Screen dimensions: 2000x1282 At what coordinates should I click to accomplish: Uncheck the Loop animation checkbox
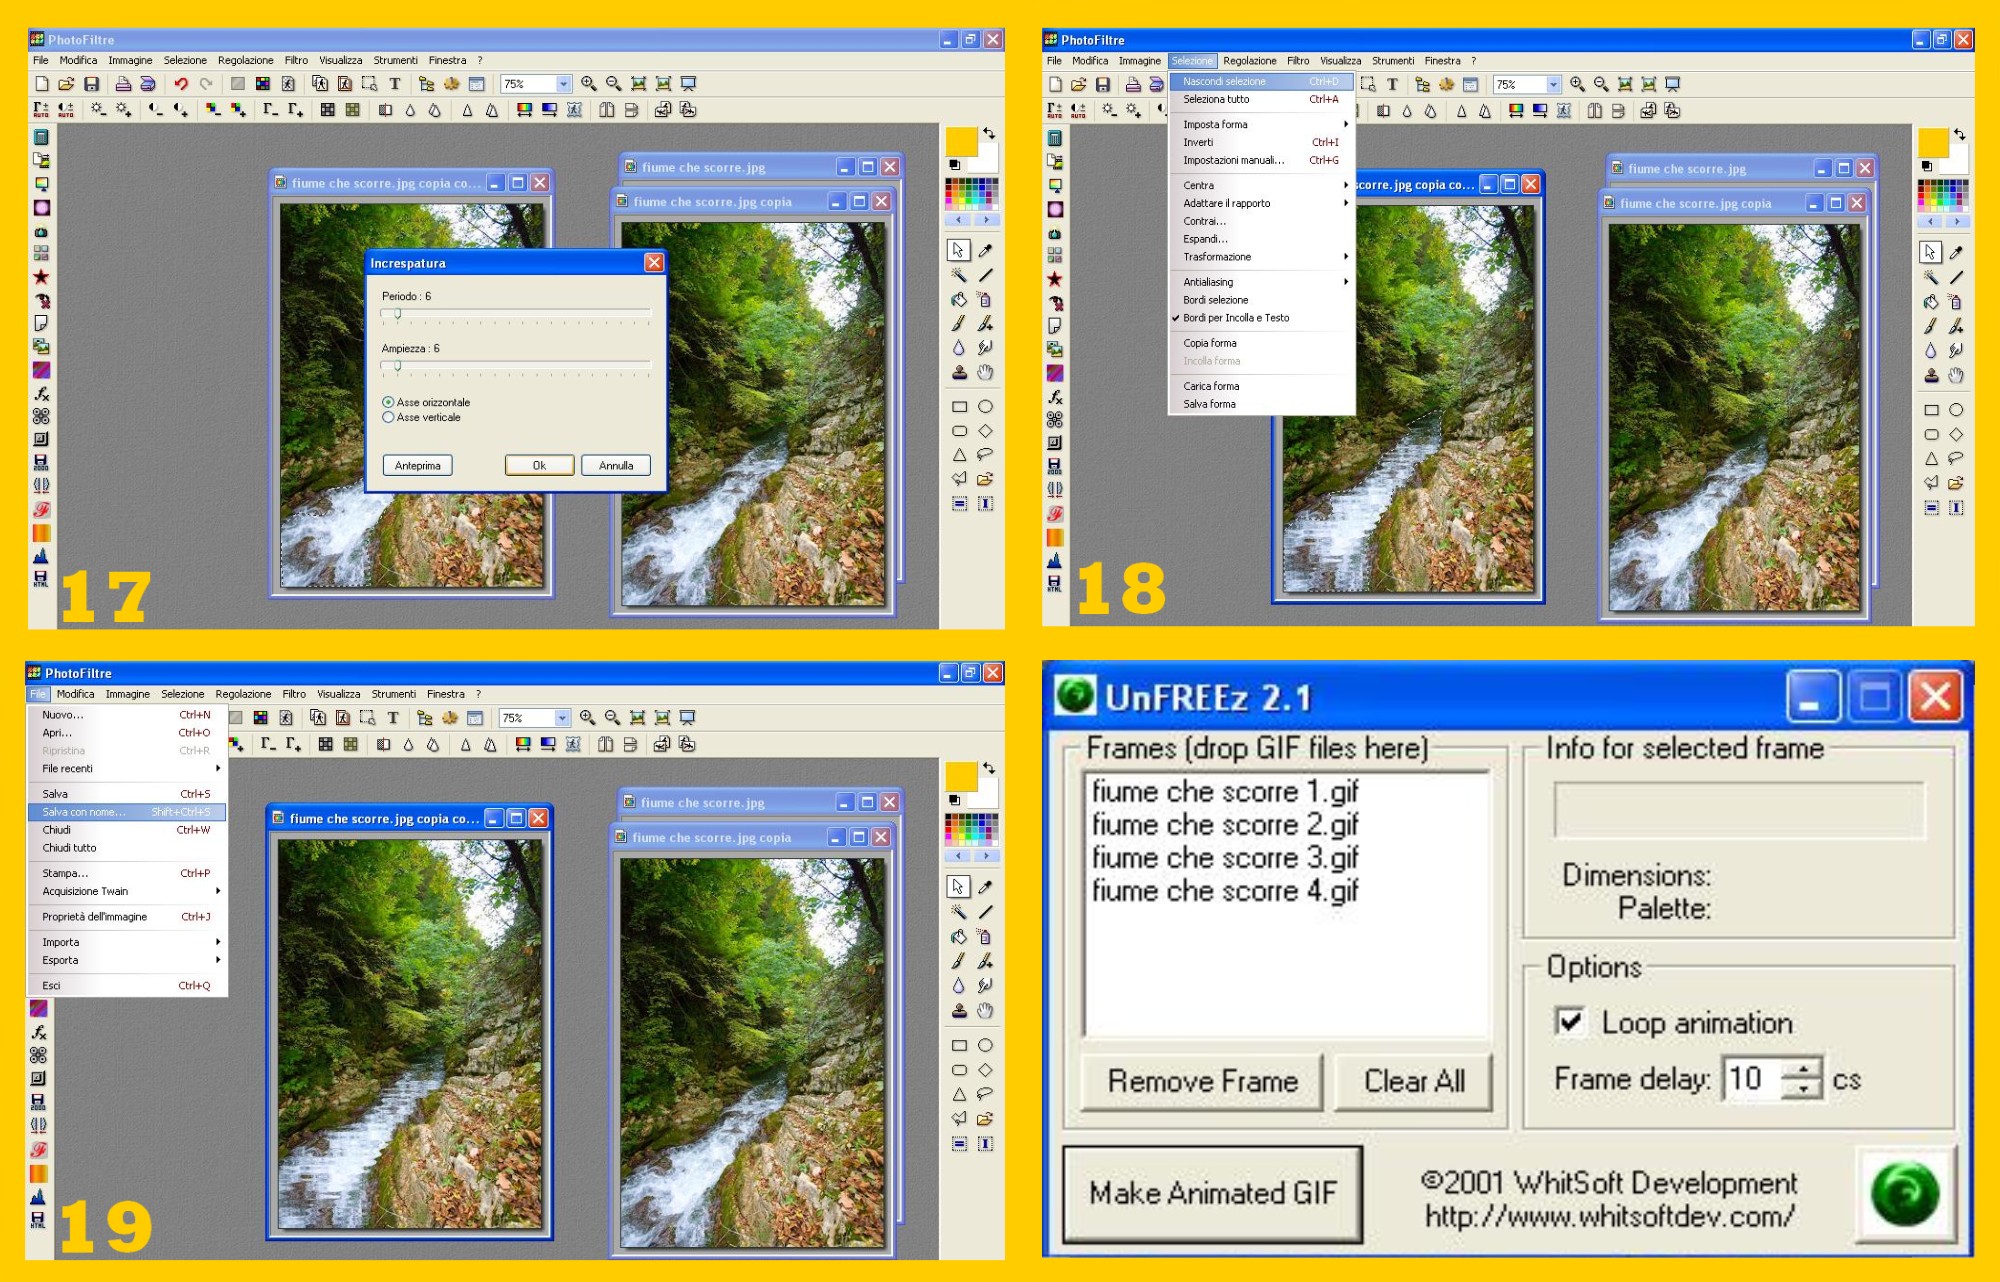1570,1022
